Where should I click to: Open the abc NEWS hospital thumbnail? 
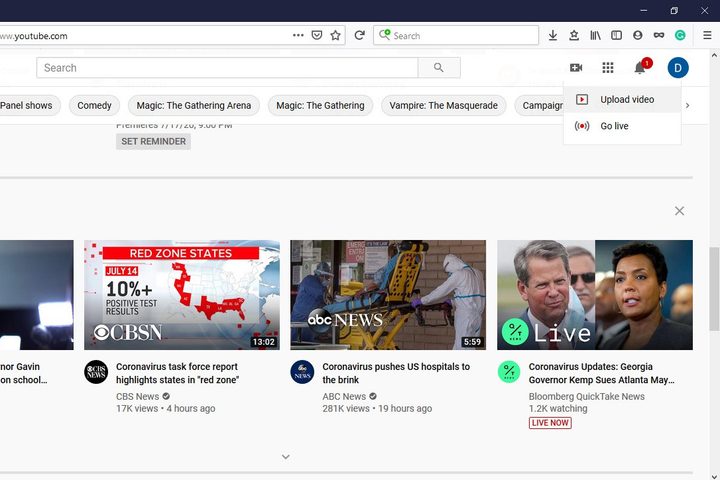[x=388, y=295]
